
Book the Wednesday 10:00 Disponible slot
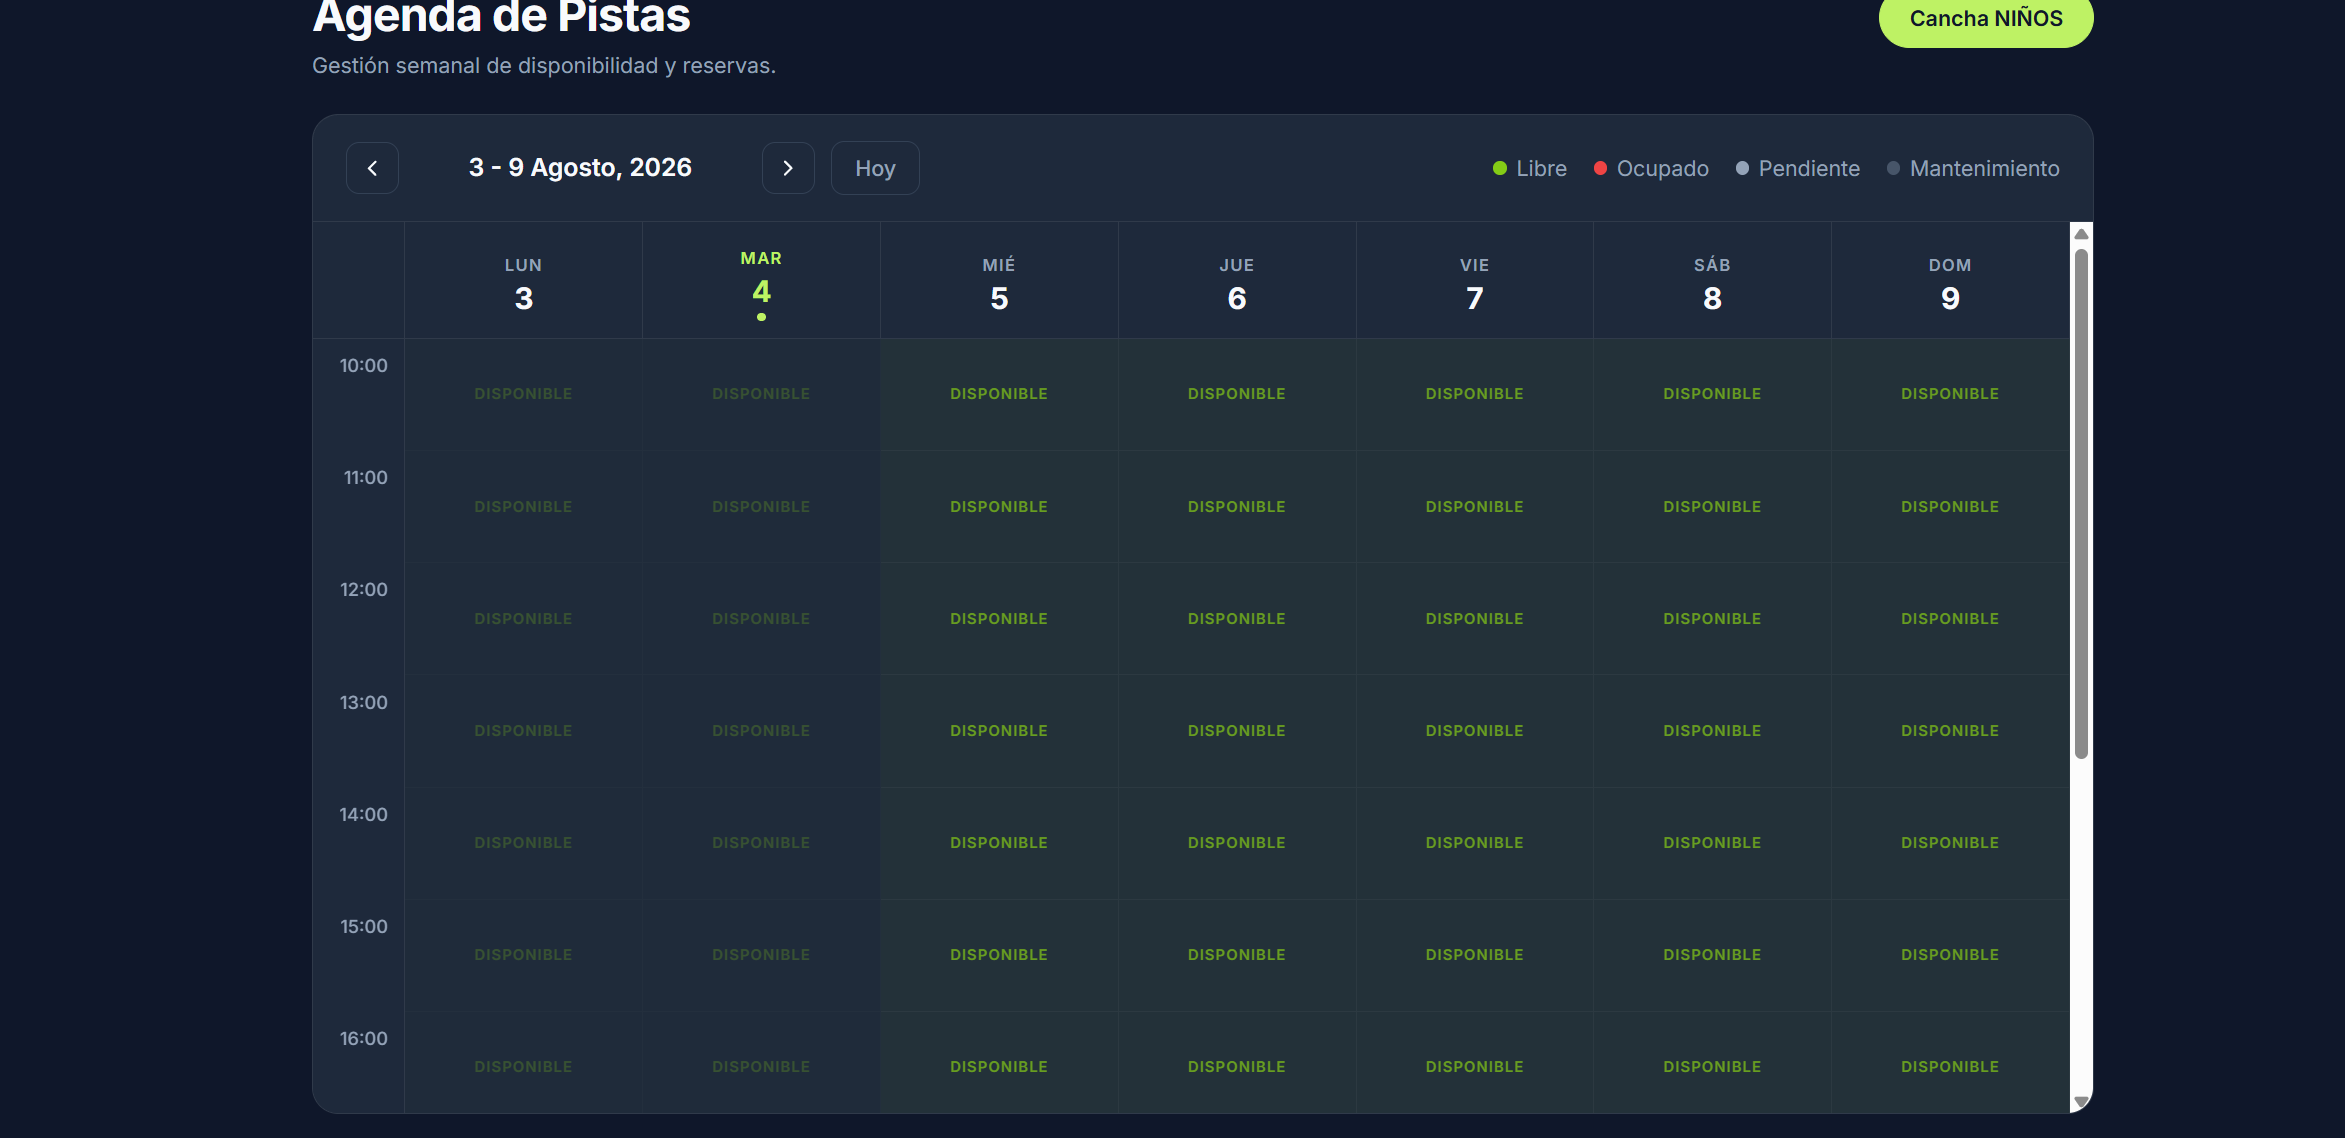tap(999, 394)
